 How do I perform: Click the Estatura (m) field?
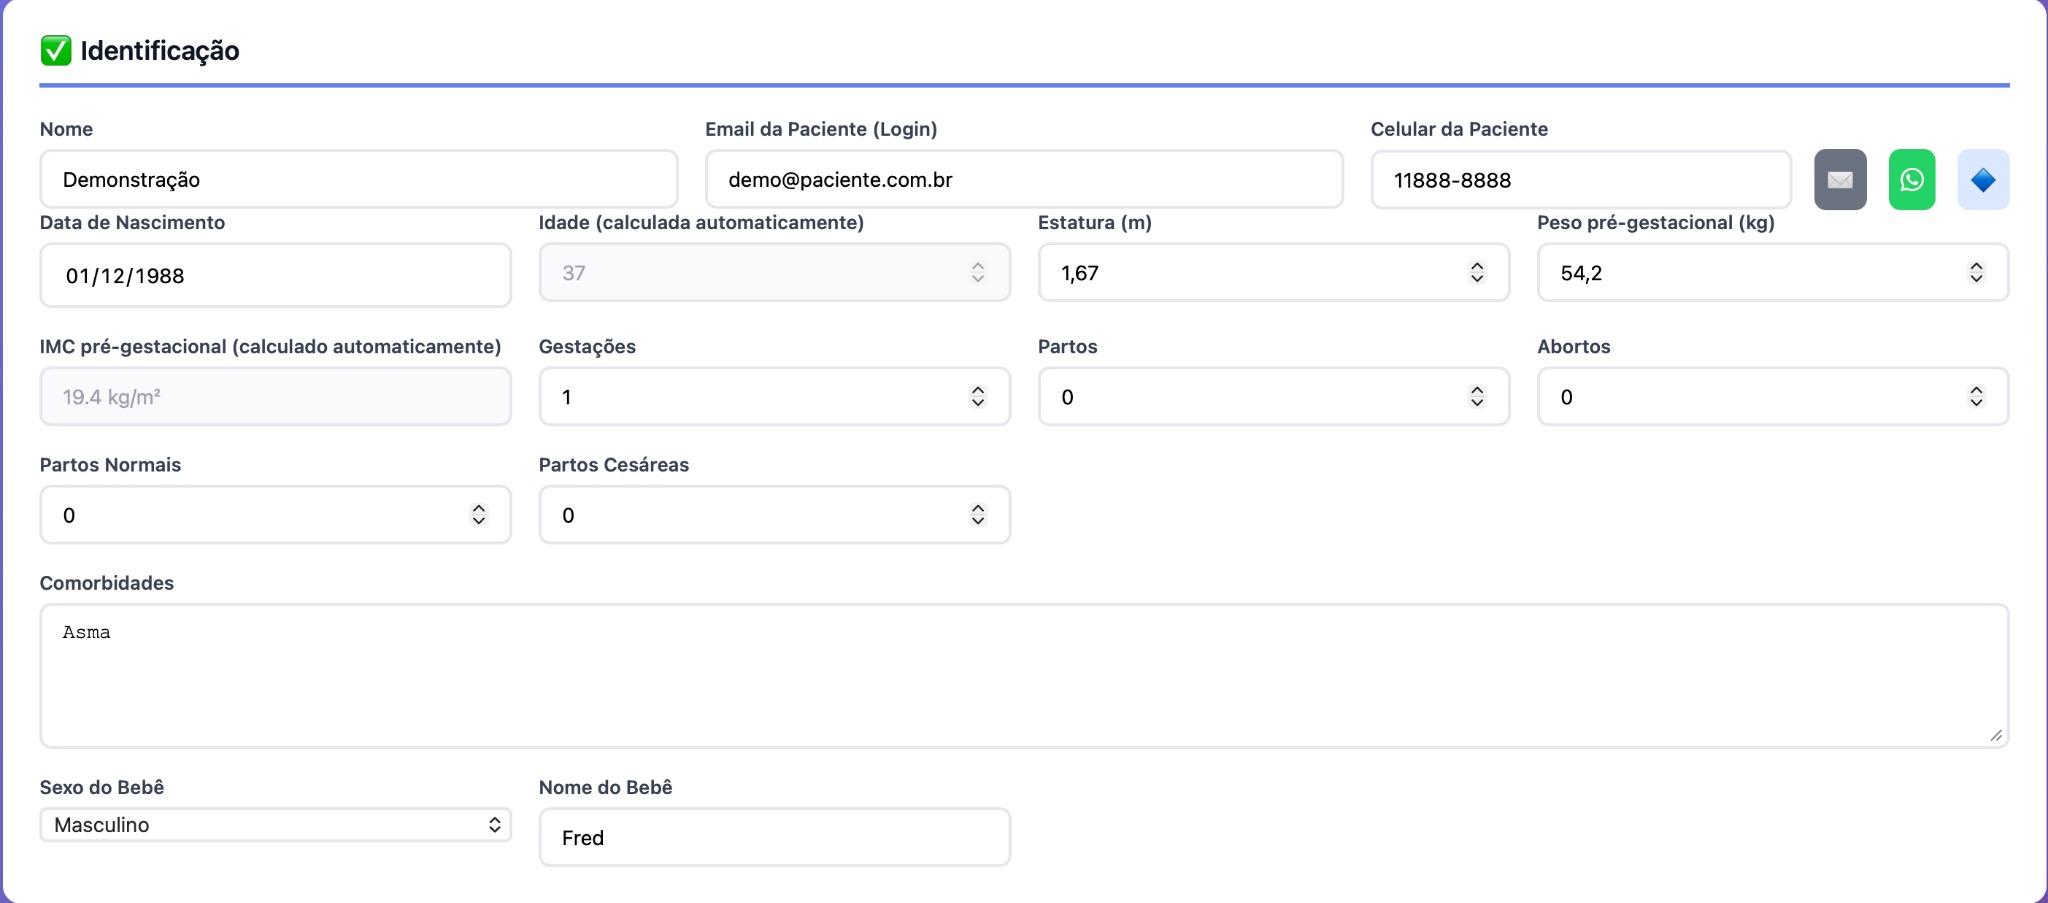pyautogui.click(x=1273, y=273)
